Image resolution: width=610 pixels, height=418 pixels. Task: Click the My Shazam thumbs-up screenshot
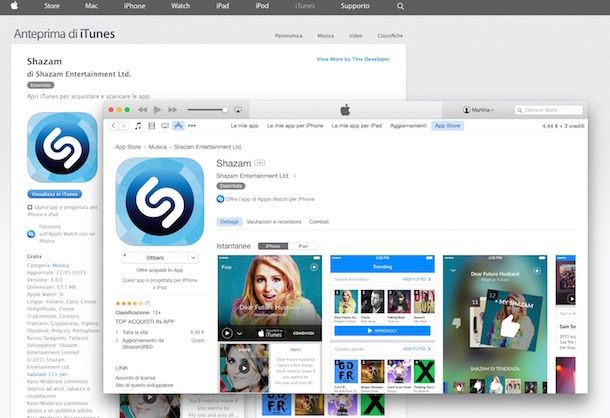coord(495,324)
